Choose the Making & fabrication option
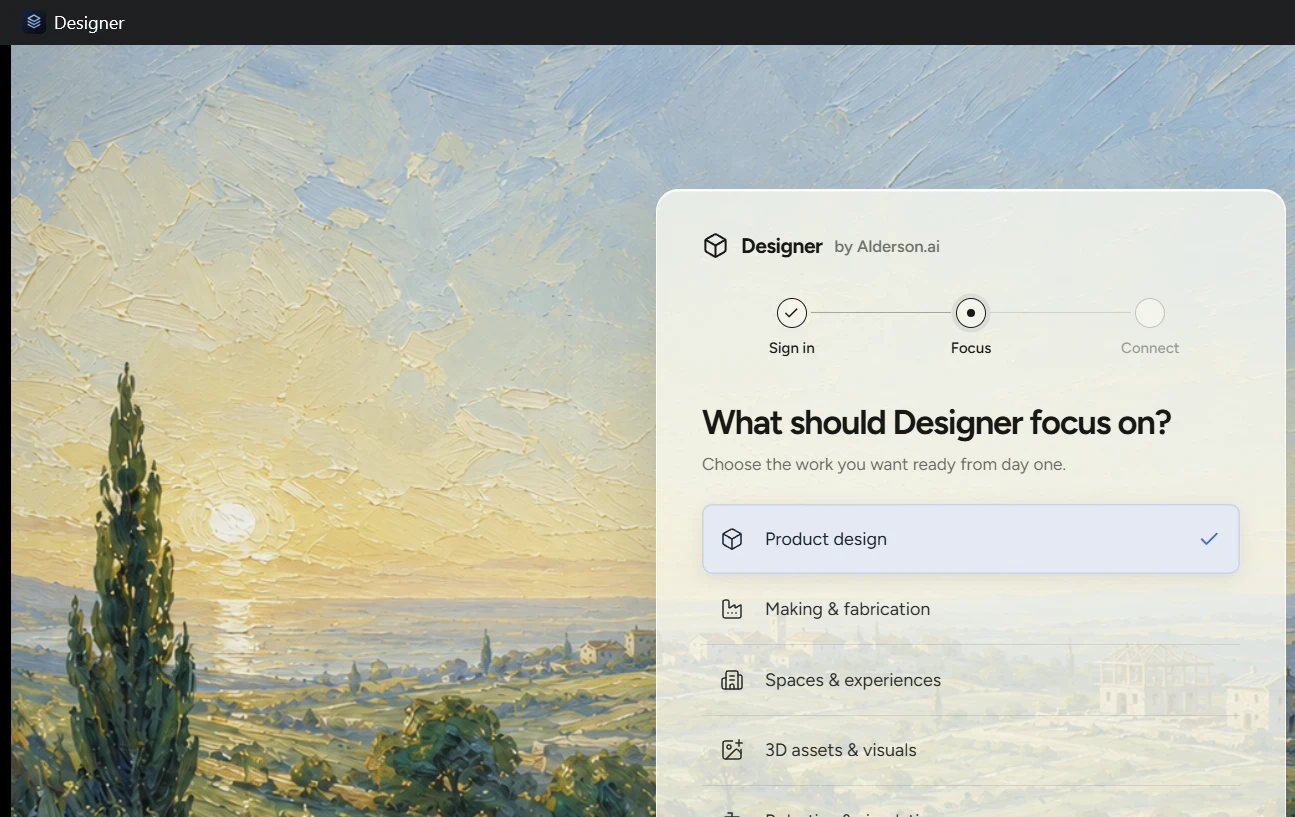Image resolution: width=1295 pixels, height=817 pixels. [970, 609]
